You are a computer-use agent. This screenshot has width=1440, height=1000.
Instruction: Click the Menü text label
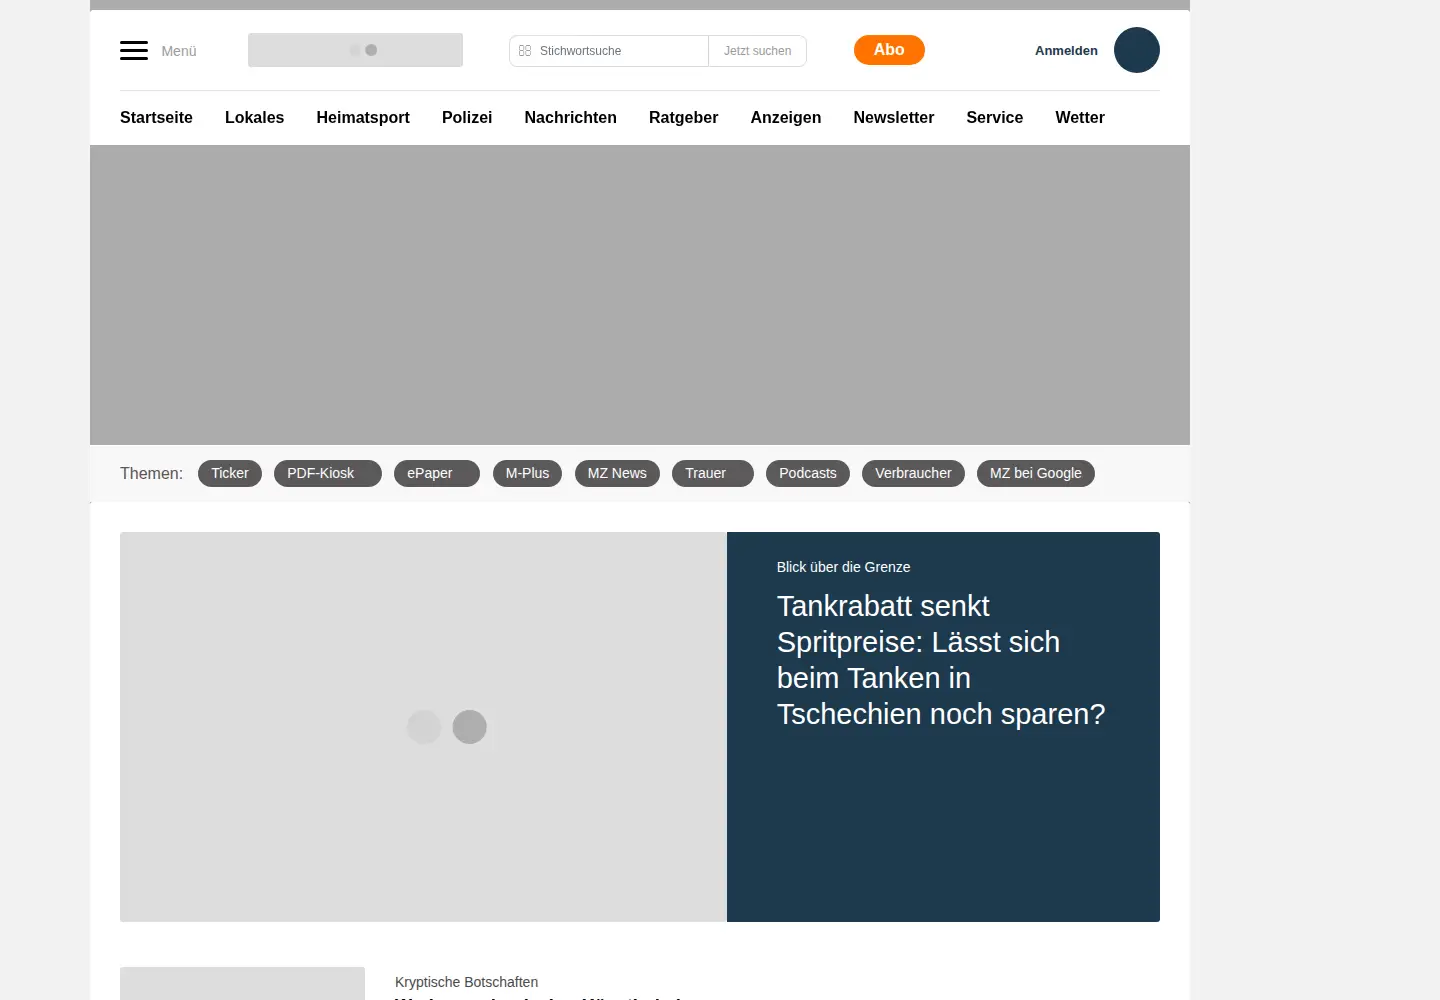click(179, 51)
